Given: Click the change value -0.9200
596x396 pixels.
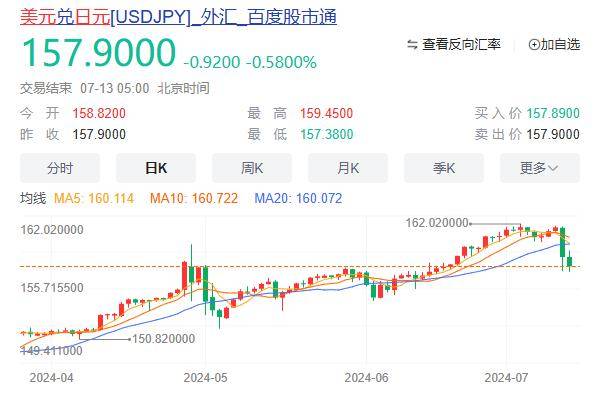Looking at the screenshot, I should tap(212, 62).
